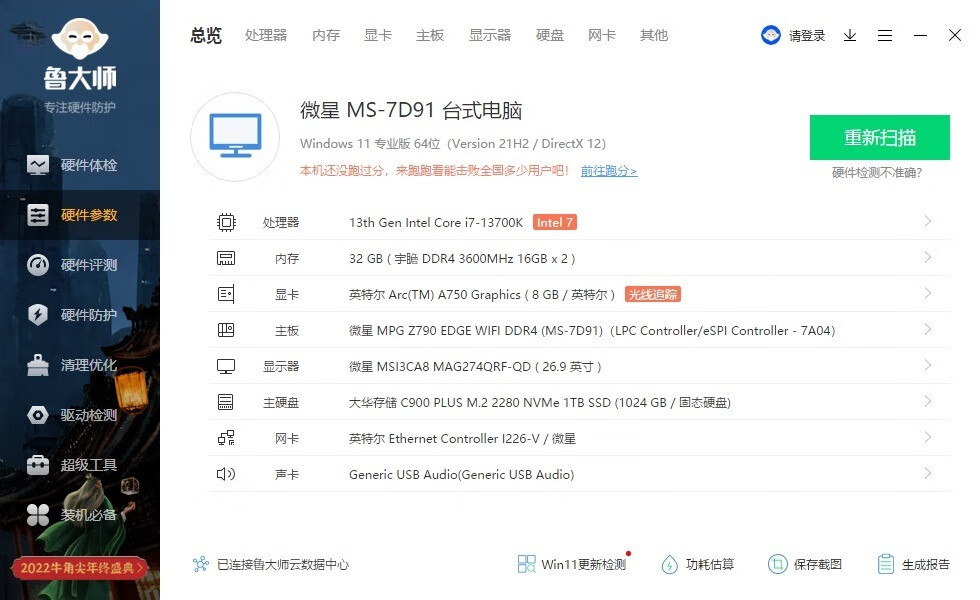The height and width of the screenshot is (600, 980).
Task: Click 微星 MS-7D91 台式电脑 title
Action: coord(411,111)
